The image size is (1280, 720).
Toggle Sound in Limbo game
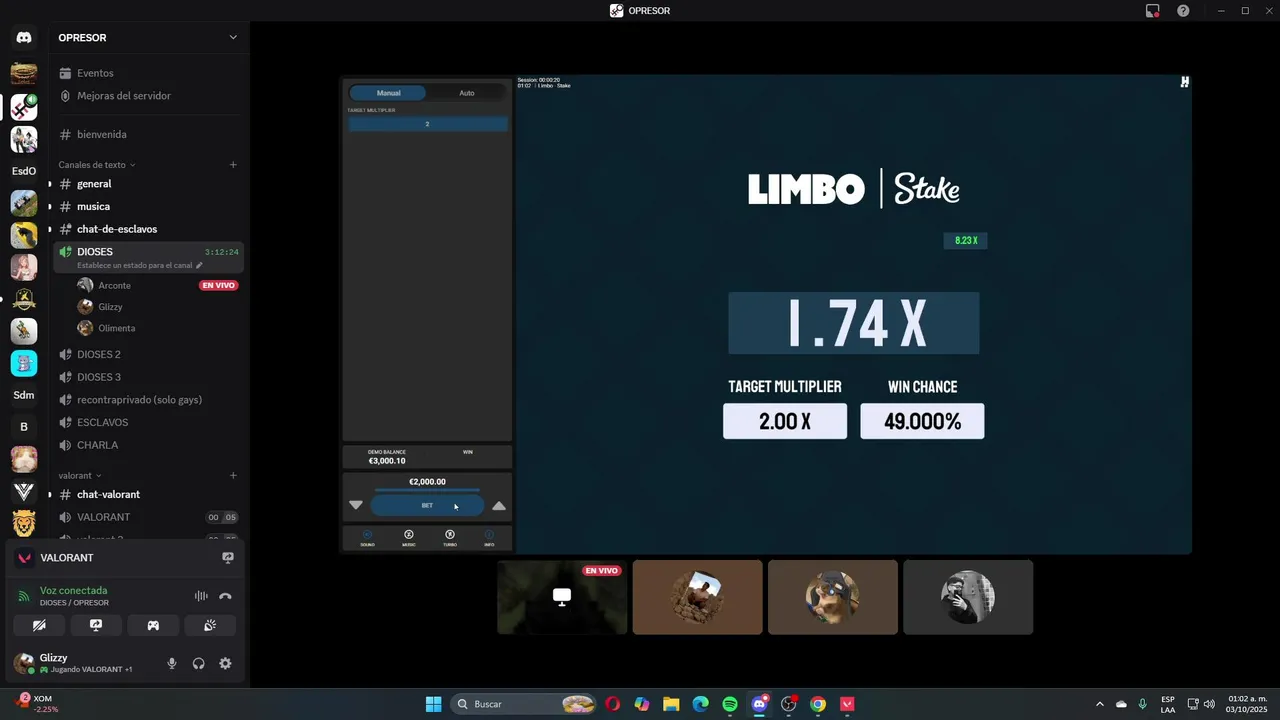tap(367, 538)
